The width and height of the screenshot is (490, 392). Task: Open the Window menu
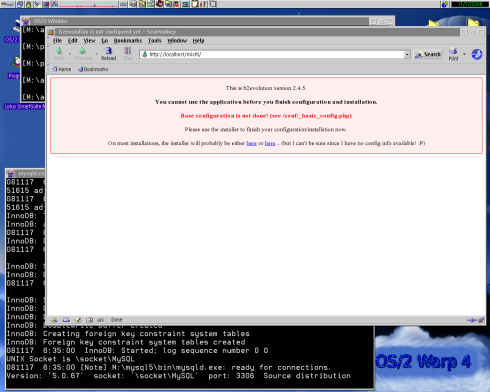[177, 41]
